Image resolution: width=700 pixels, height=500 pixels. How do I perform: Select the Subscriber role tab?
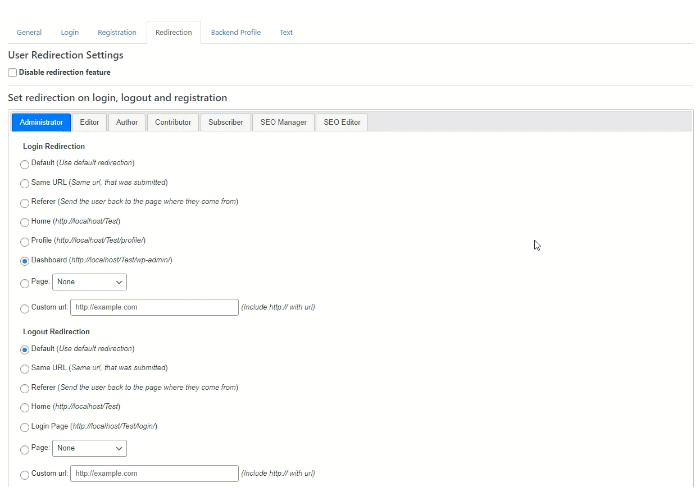[x=225, y=122]
